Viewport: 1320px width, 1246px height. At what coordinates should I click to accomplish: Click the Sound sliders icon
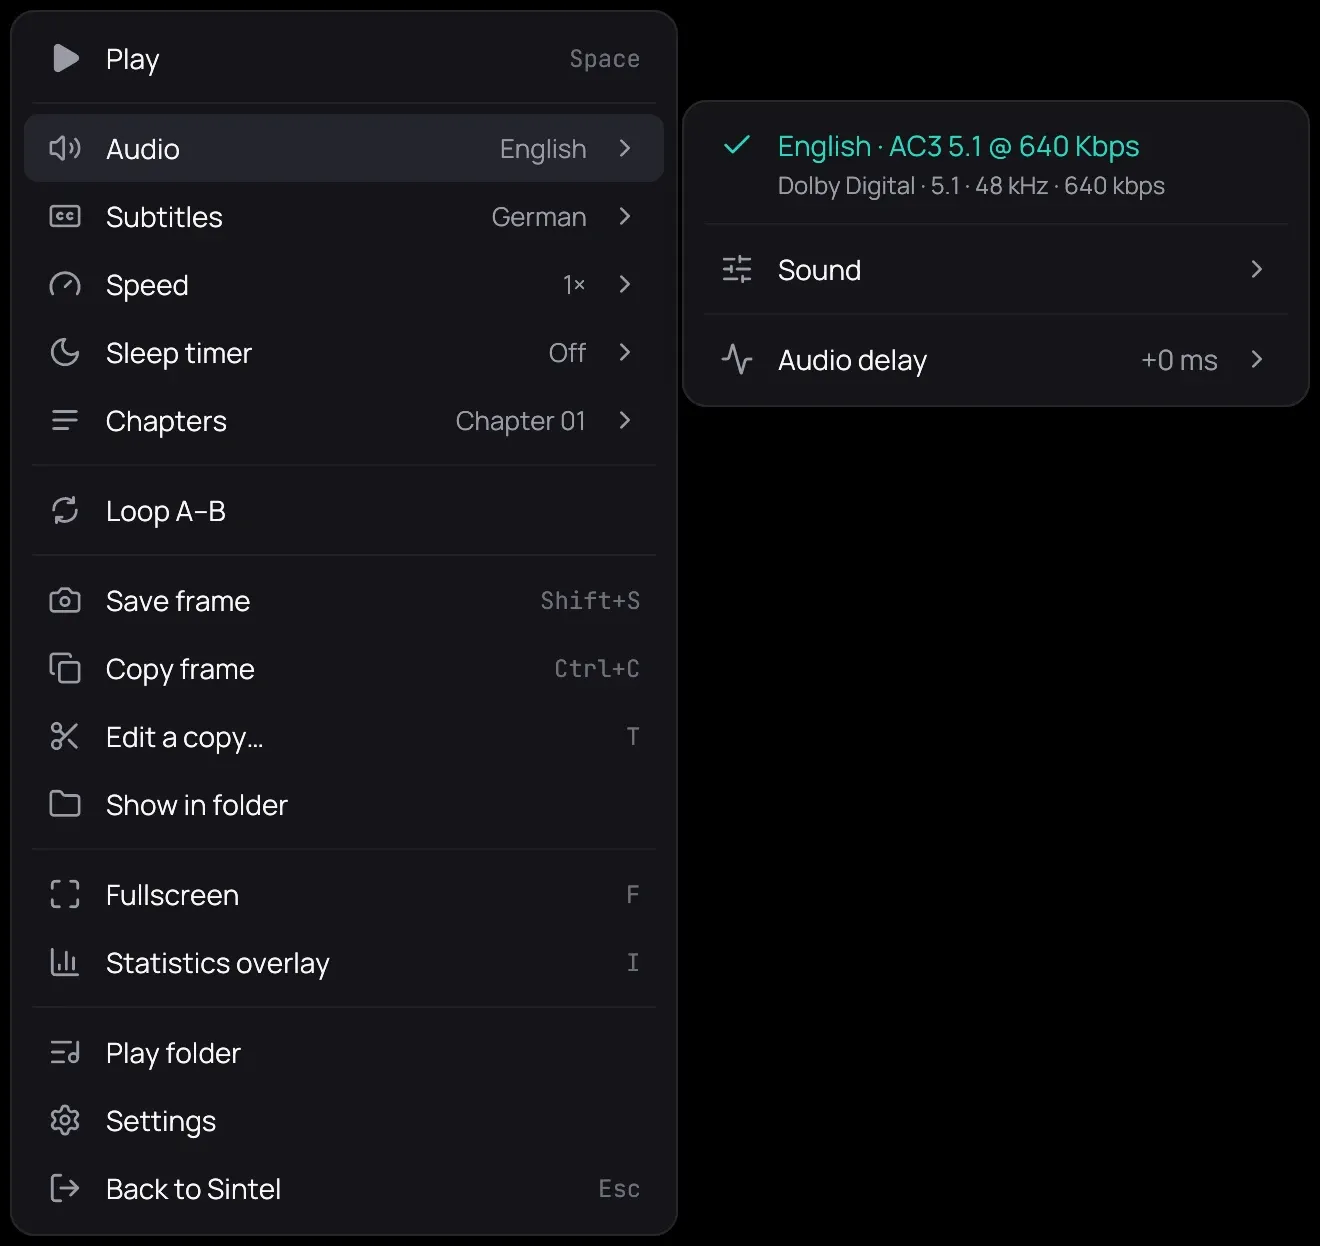click(737, 269)
